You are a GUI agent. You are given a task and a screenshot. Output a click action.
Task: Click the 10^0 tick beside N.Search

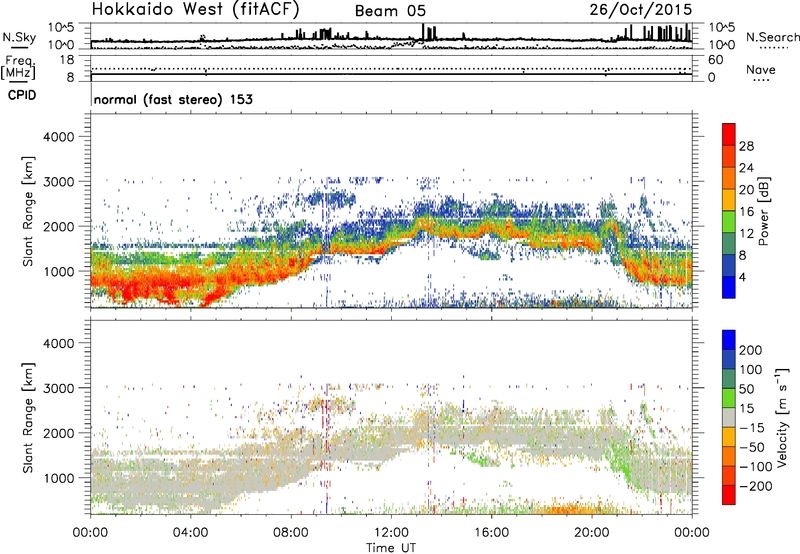(721, 45)
